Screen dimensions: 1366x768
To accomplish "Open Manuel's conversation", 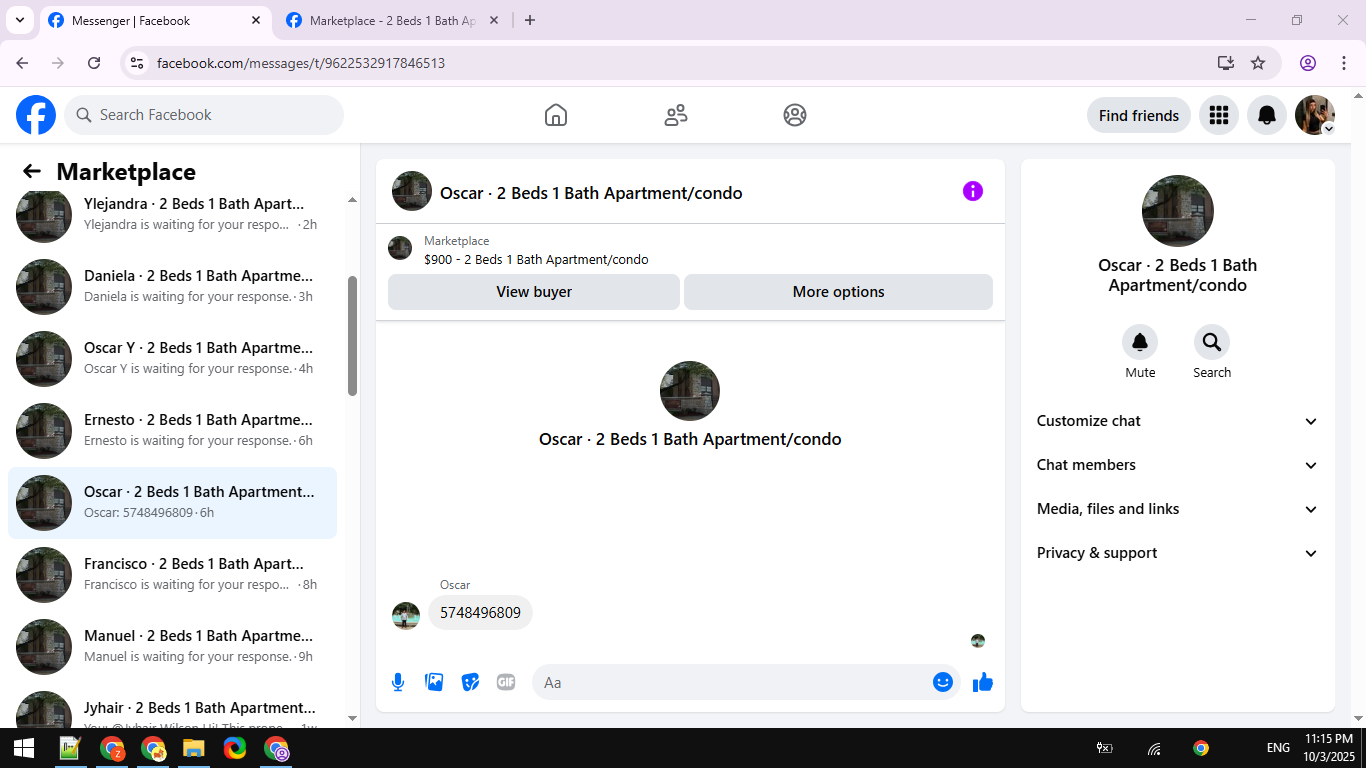I will (x=172, y=646).
